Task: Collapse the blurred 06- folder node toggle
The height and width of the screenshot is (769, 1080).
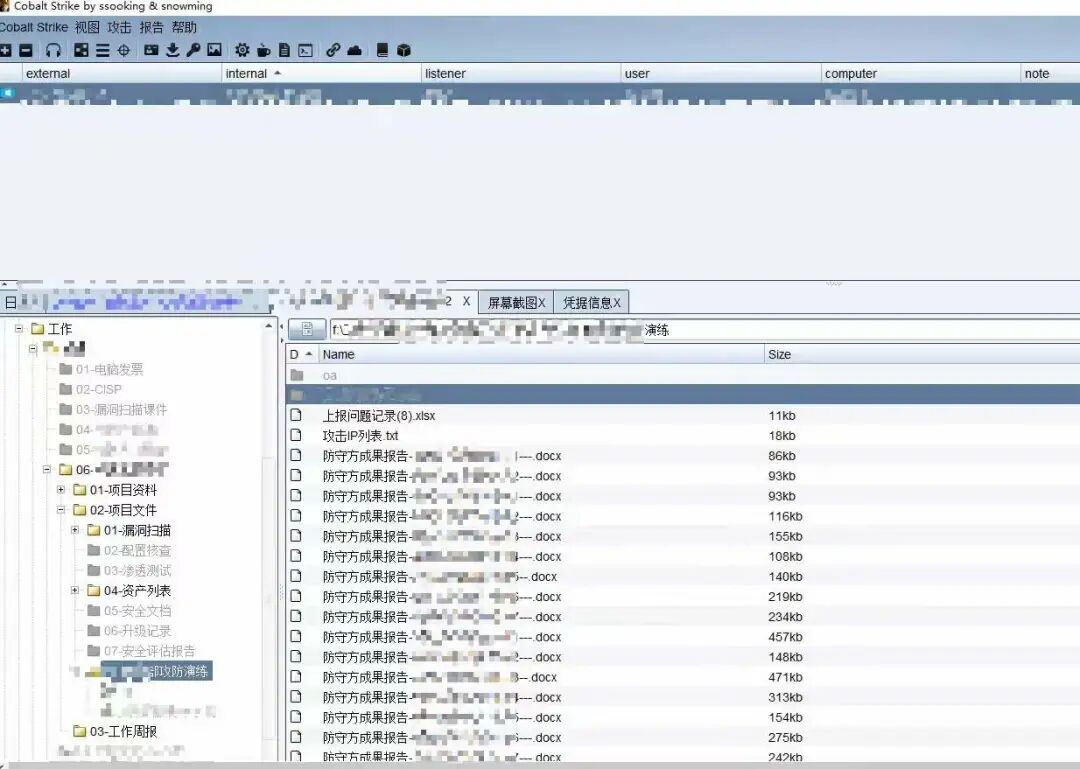Action: coord(47,470)
